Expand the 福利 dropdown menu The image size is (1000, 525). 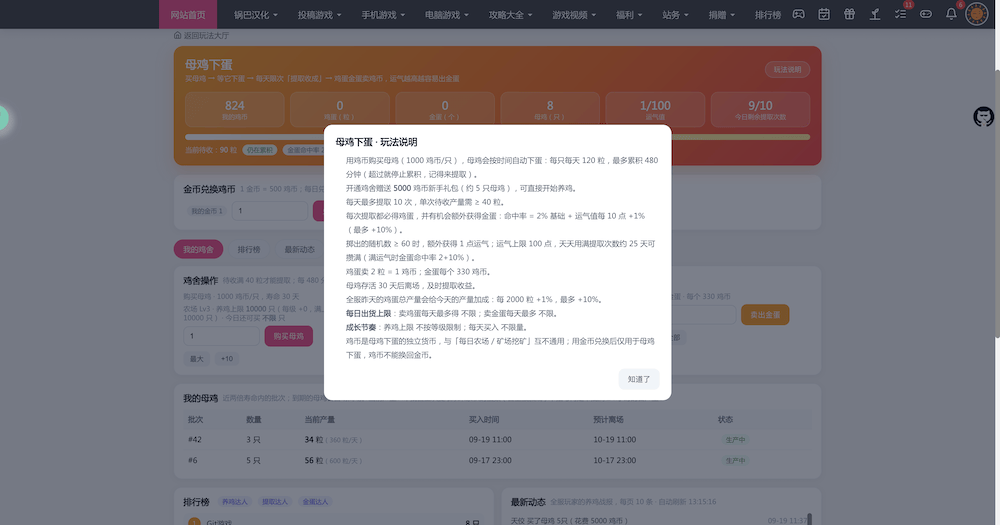[x=629, y=15]
